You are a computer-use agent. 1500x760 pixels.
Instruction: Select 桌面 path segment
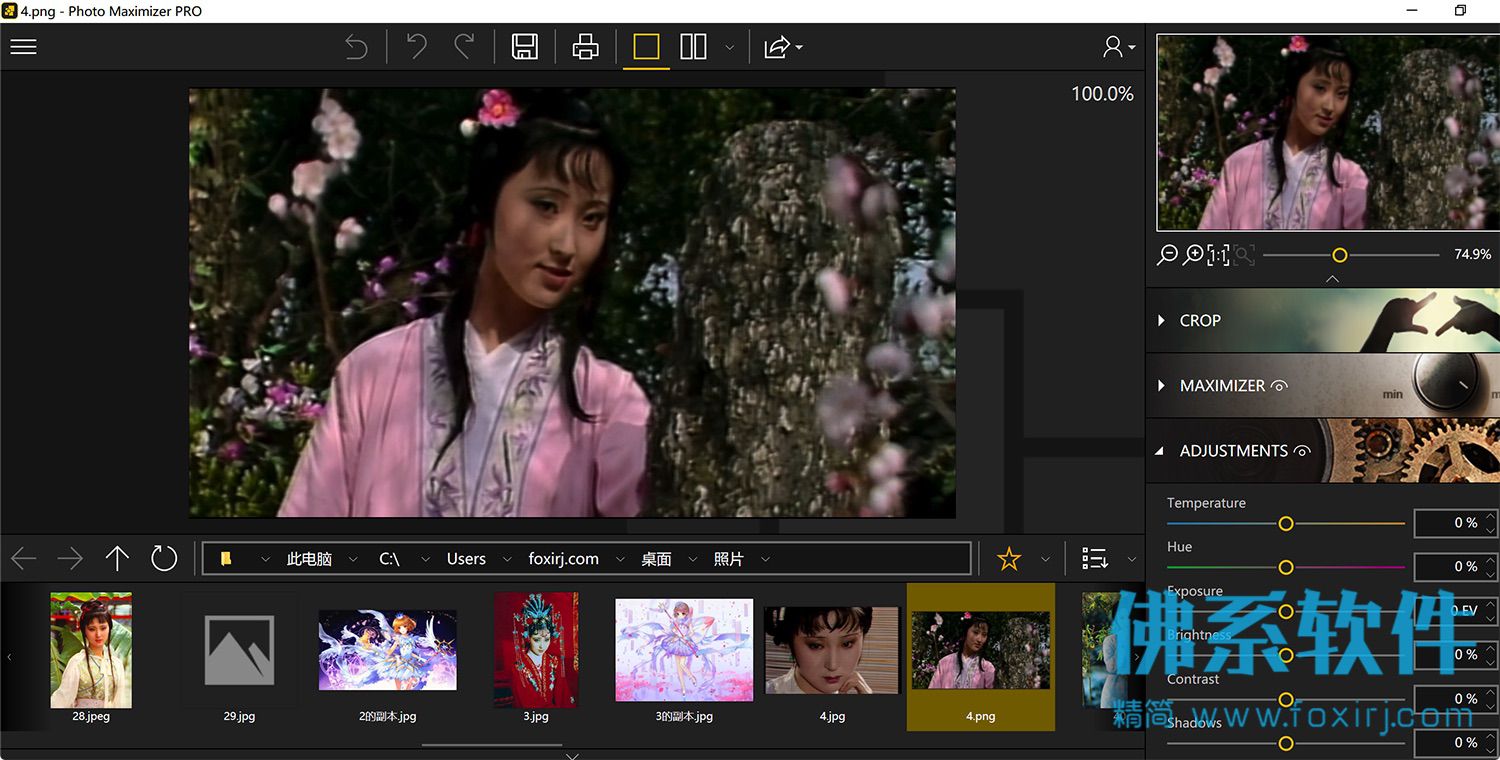tap(656, 559)
